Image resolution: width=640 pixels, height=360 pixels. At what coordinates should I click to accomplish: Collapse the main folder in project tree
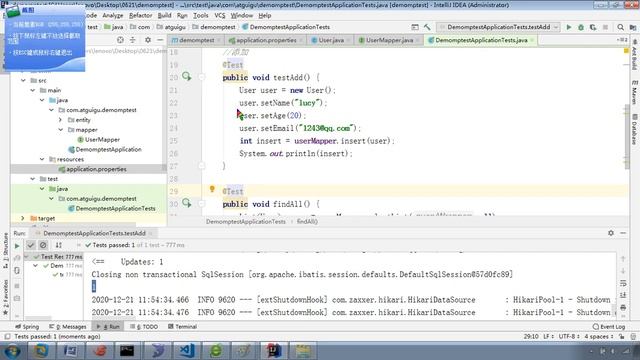[x=33, y=90]
